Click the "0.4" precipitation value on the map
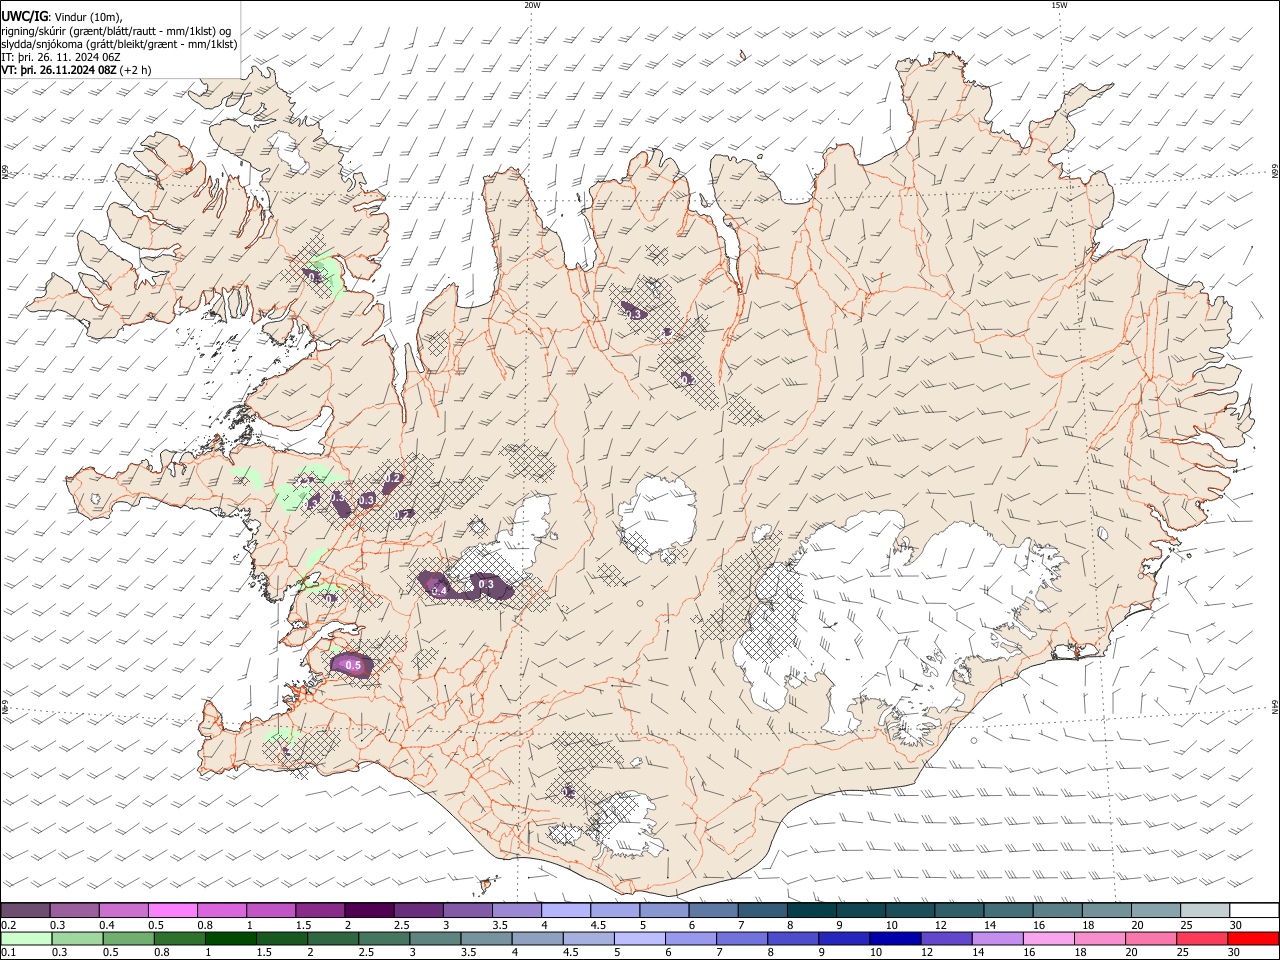Viewport: 1280px width, 960px height. point(438,592)
